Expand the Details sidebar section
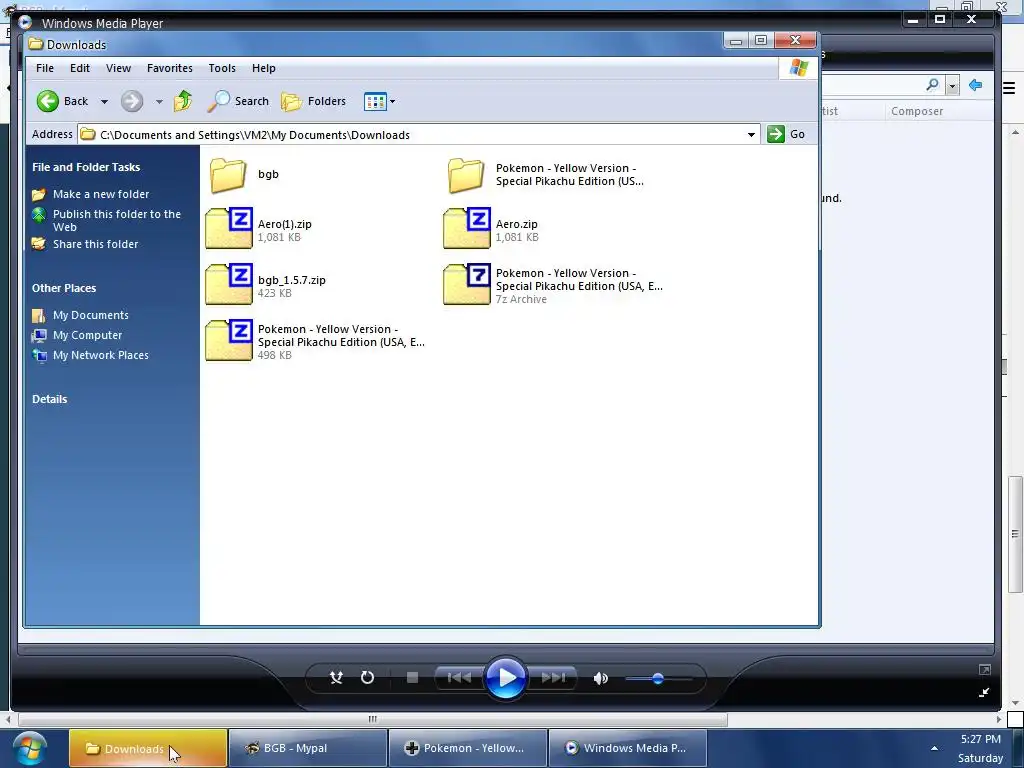Screen dimensions: 1024x768 [x=50, y=399]
